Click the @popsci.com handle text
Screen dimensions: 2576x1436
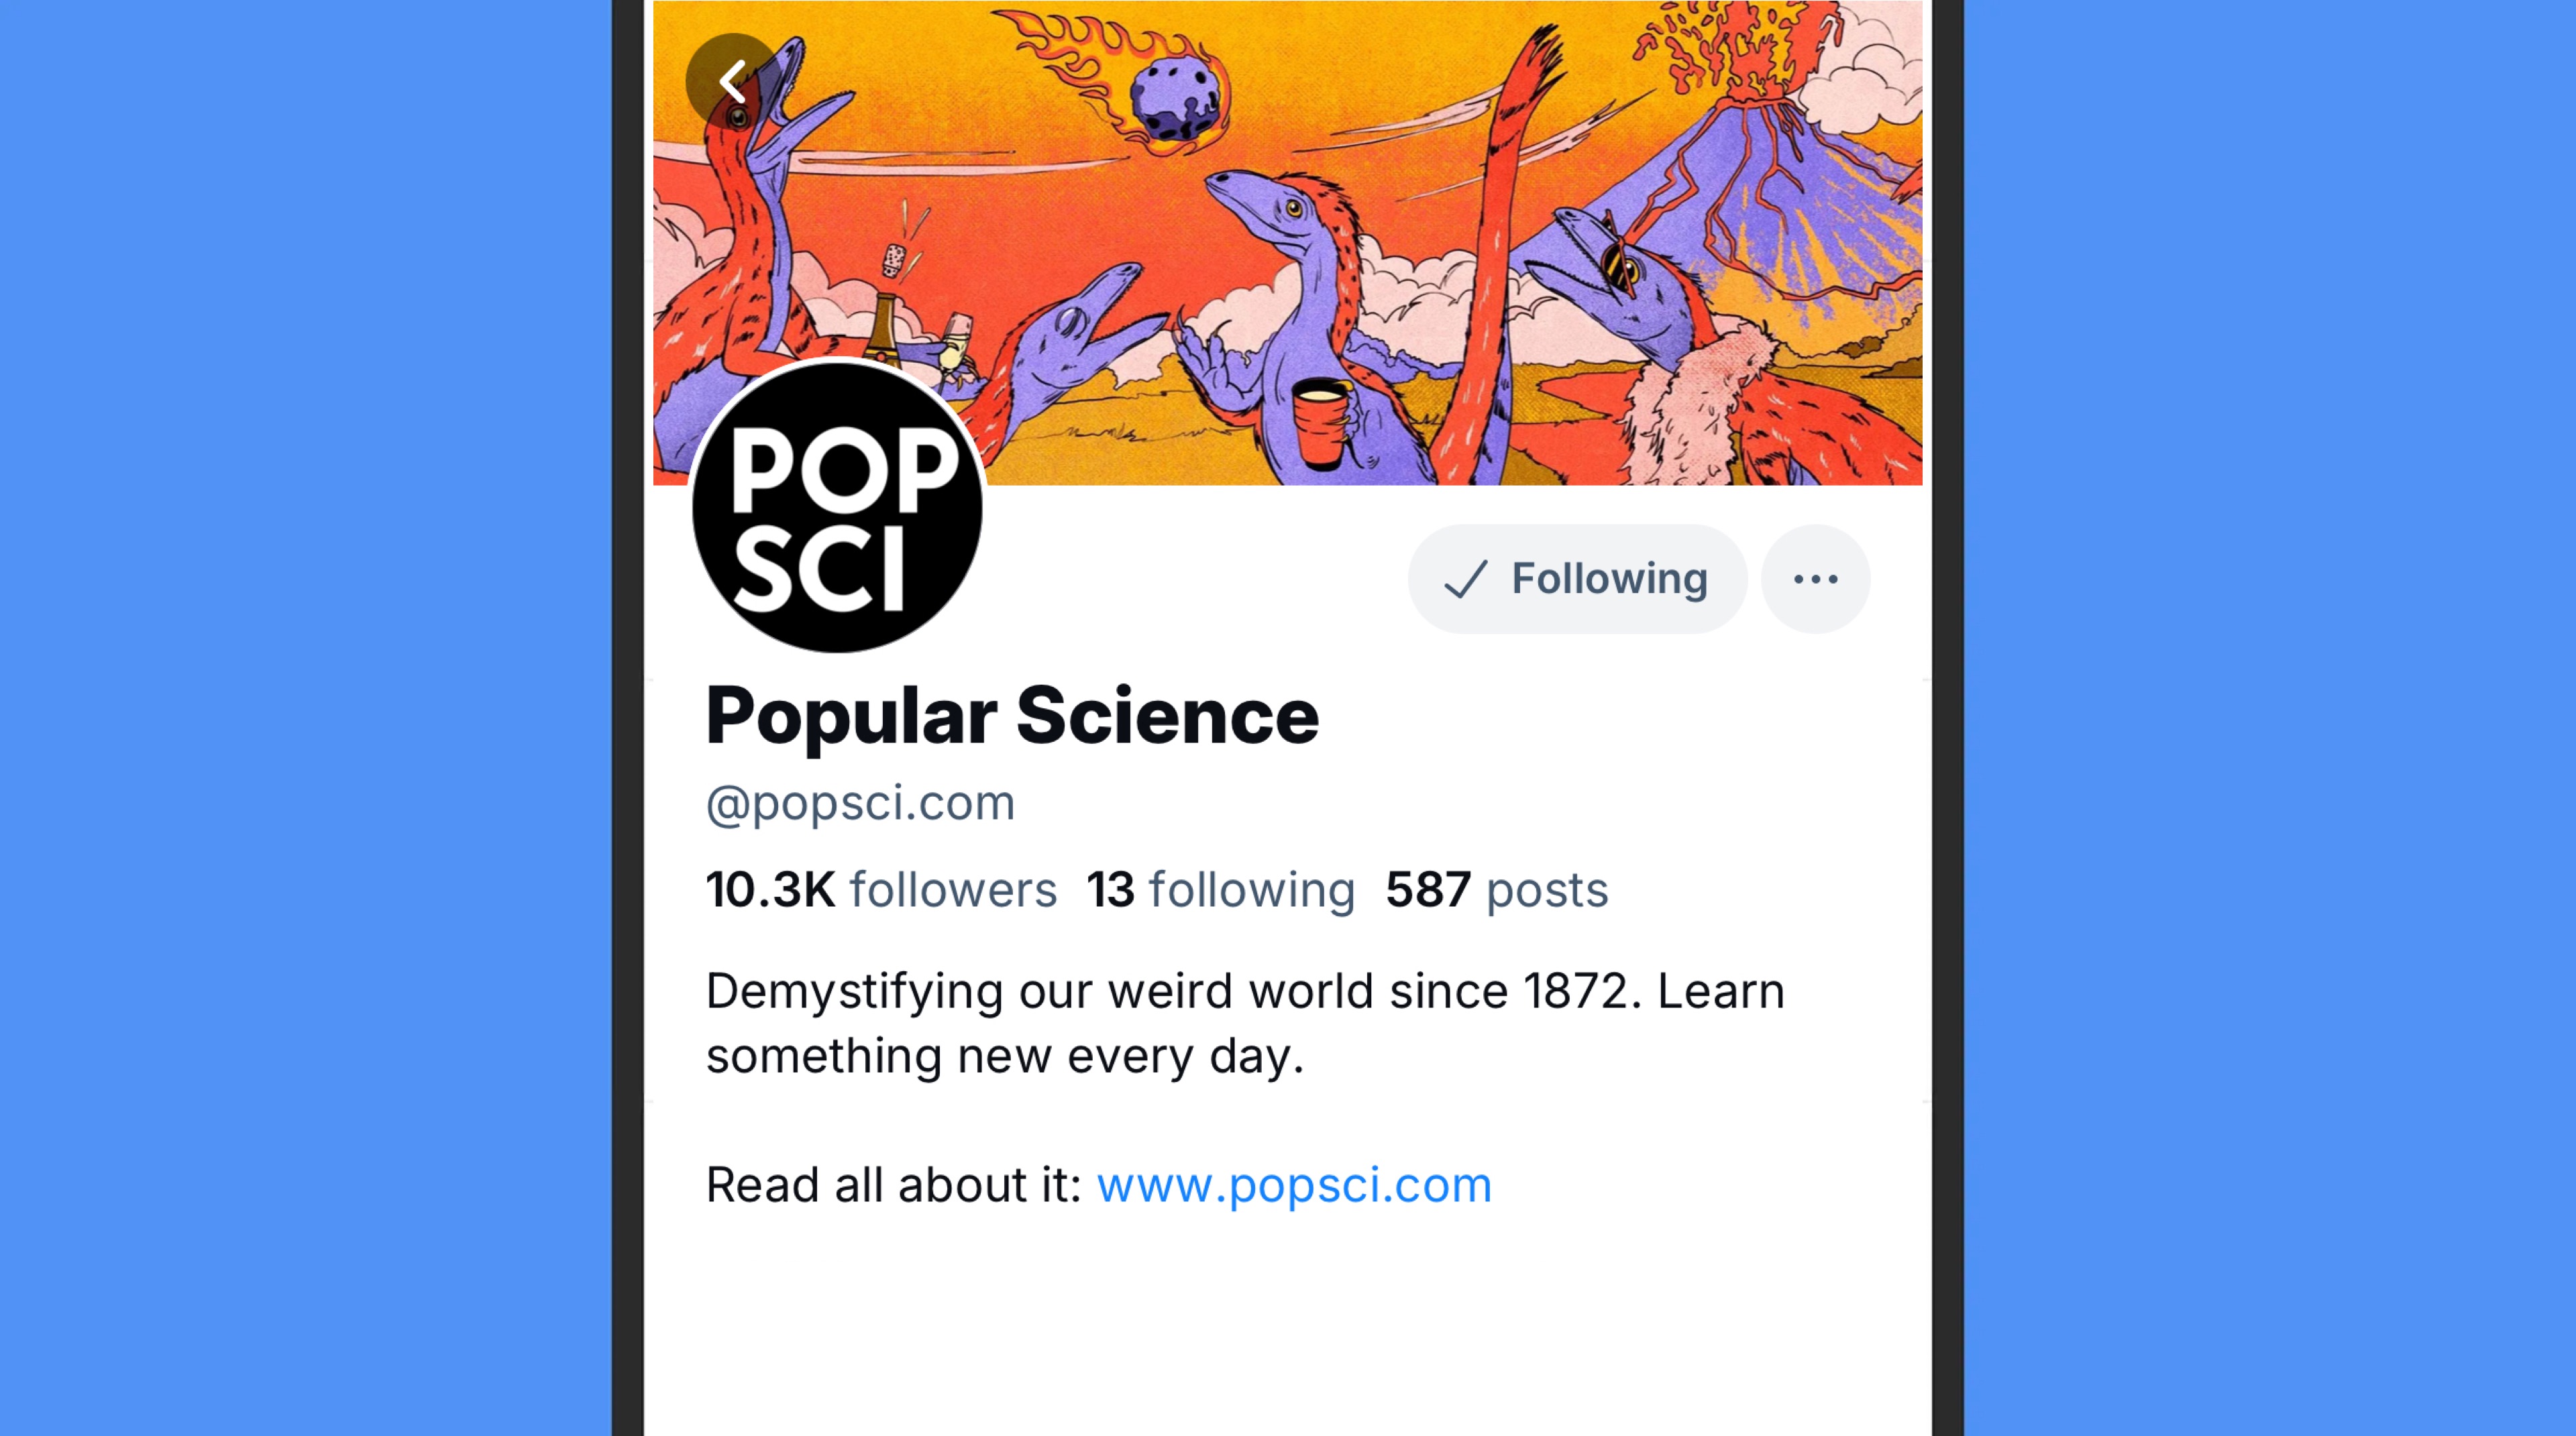click(860, 803)
